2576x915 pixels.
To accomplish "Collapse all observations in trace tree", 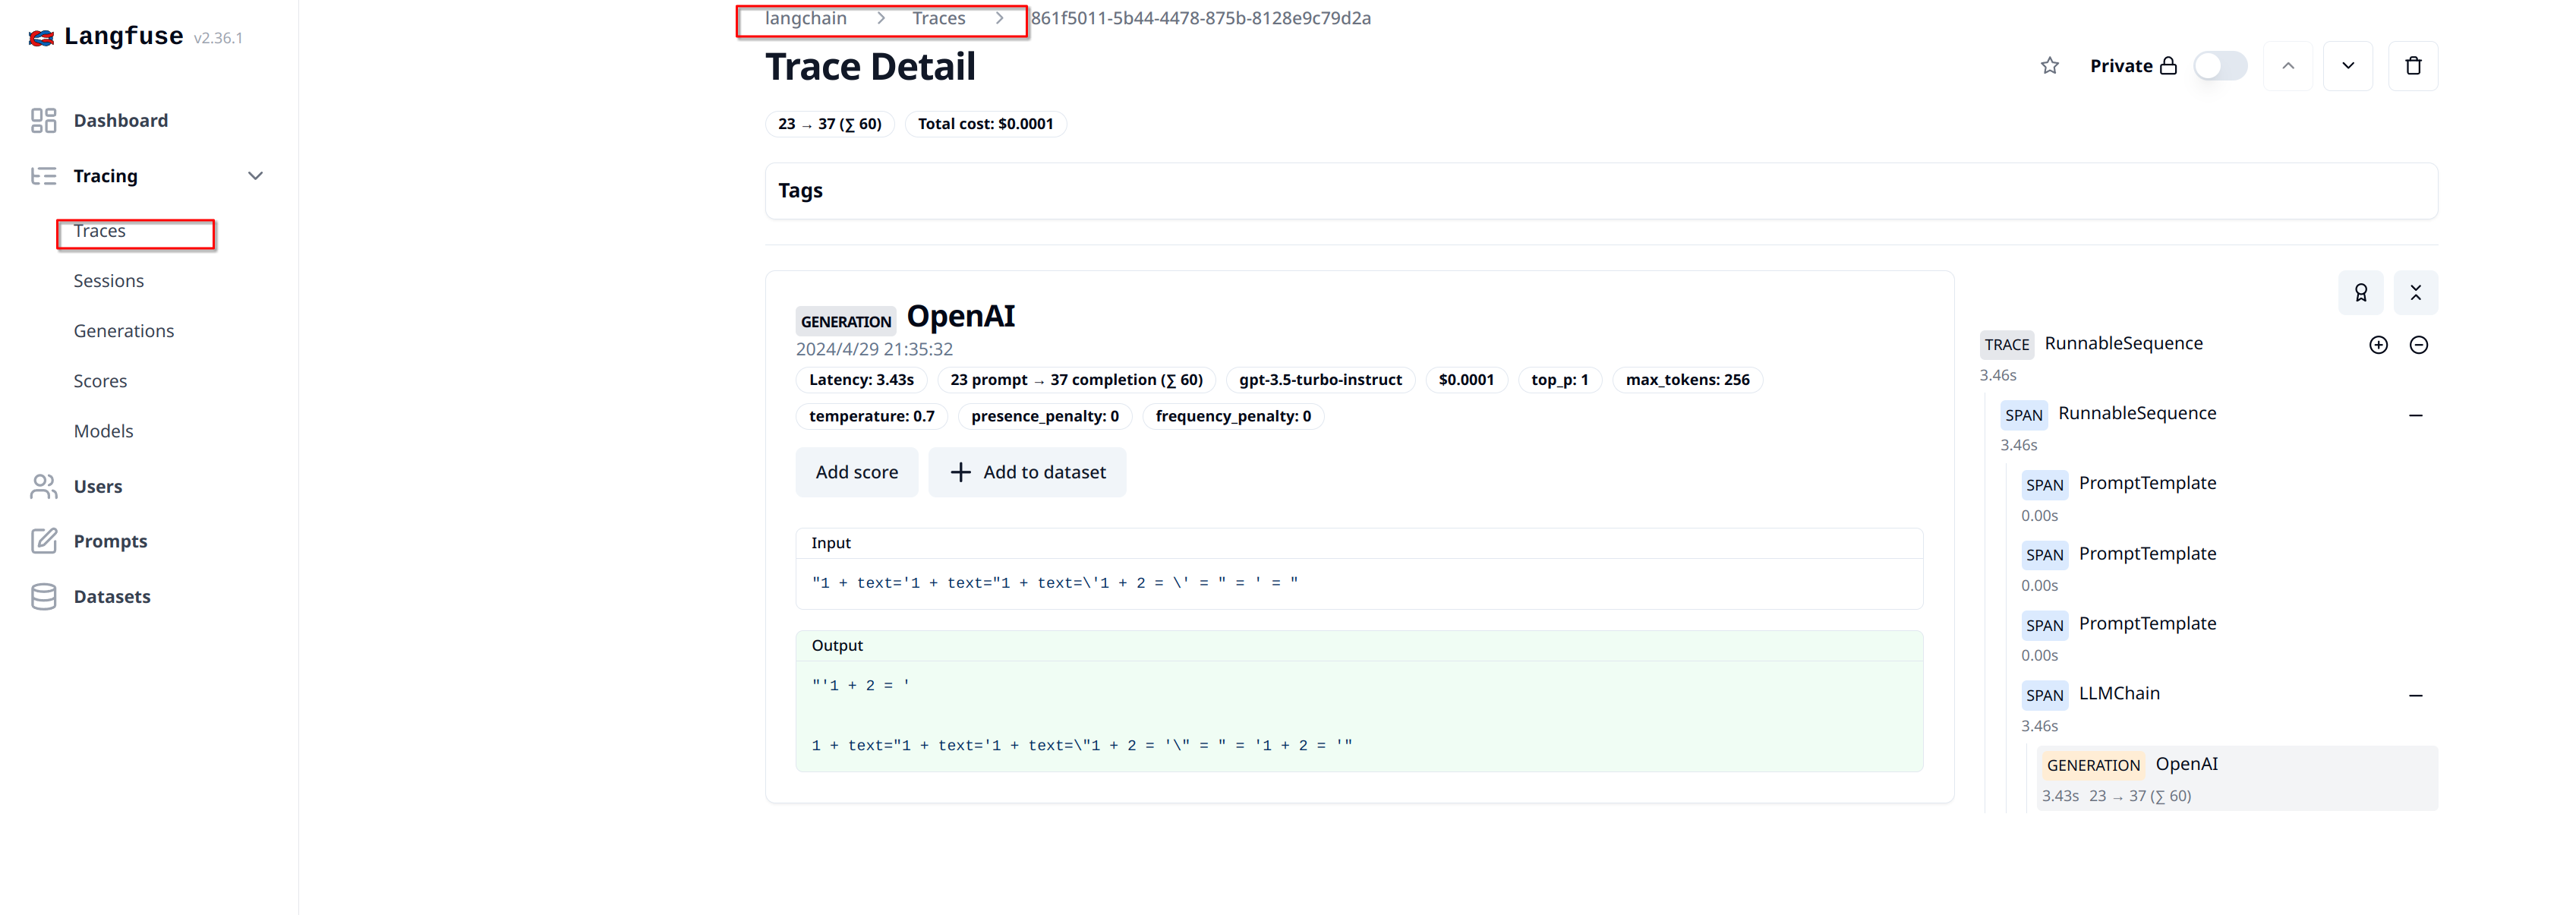I will pos(2415,293).
